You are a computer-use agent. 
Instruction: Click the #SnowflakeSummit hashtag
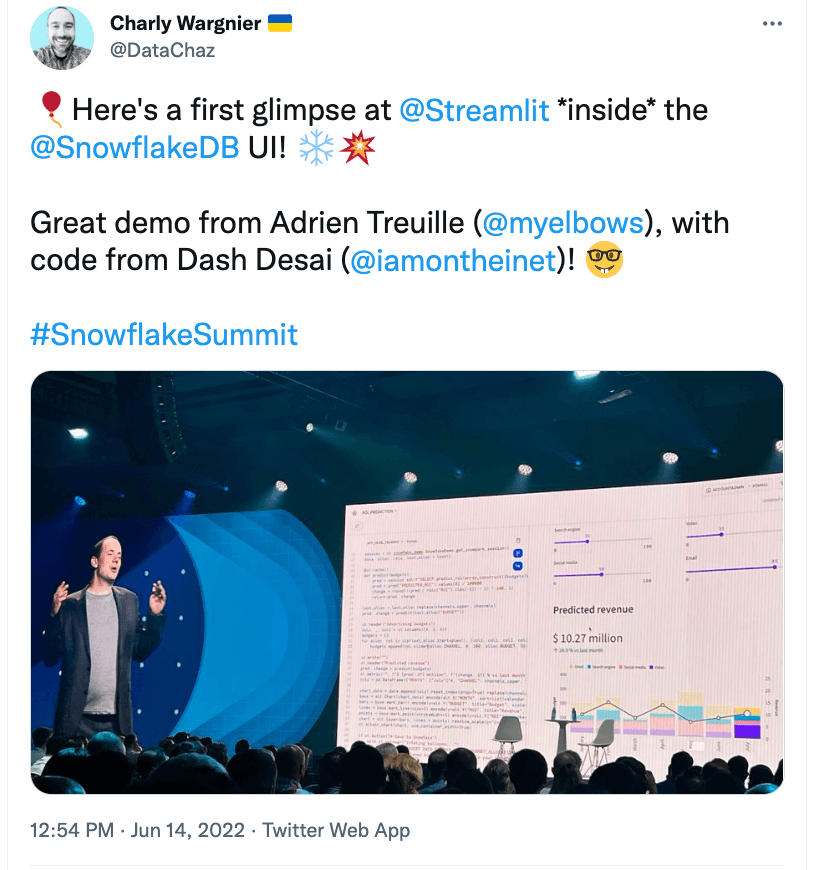coord(163,335)
